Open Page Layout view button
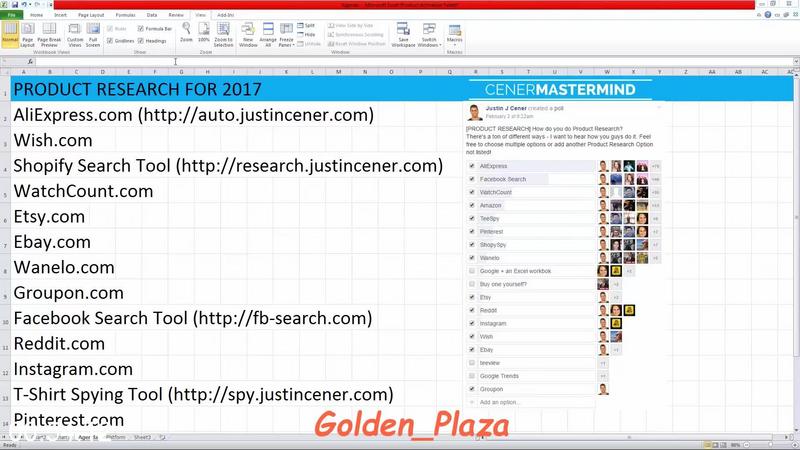The width and height of the screenshot is (800, 450). pyautogui.click(x=28, y=34)
